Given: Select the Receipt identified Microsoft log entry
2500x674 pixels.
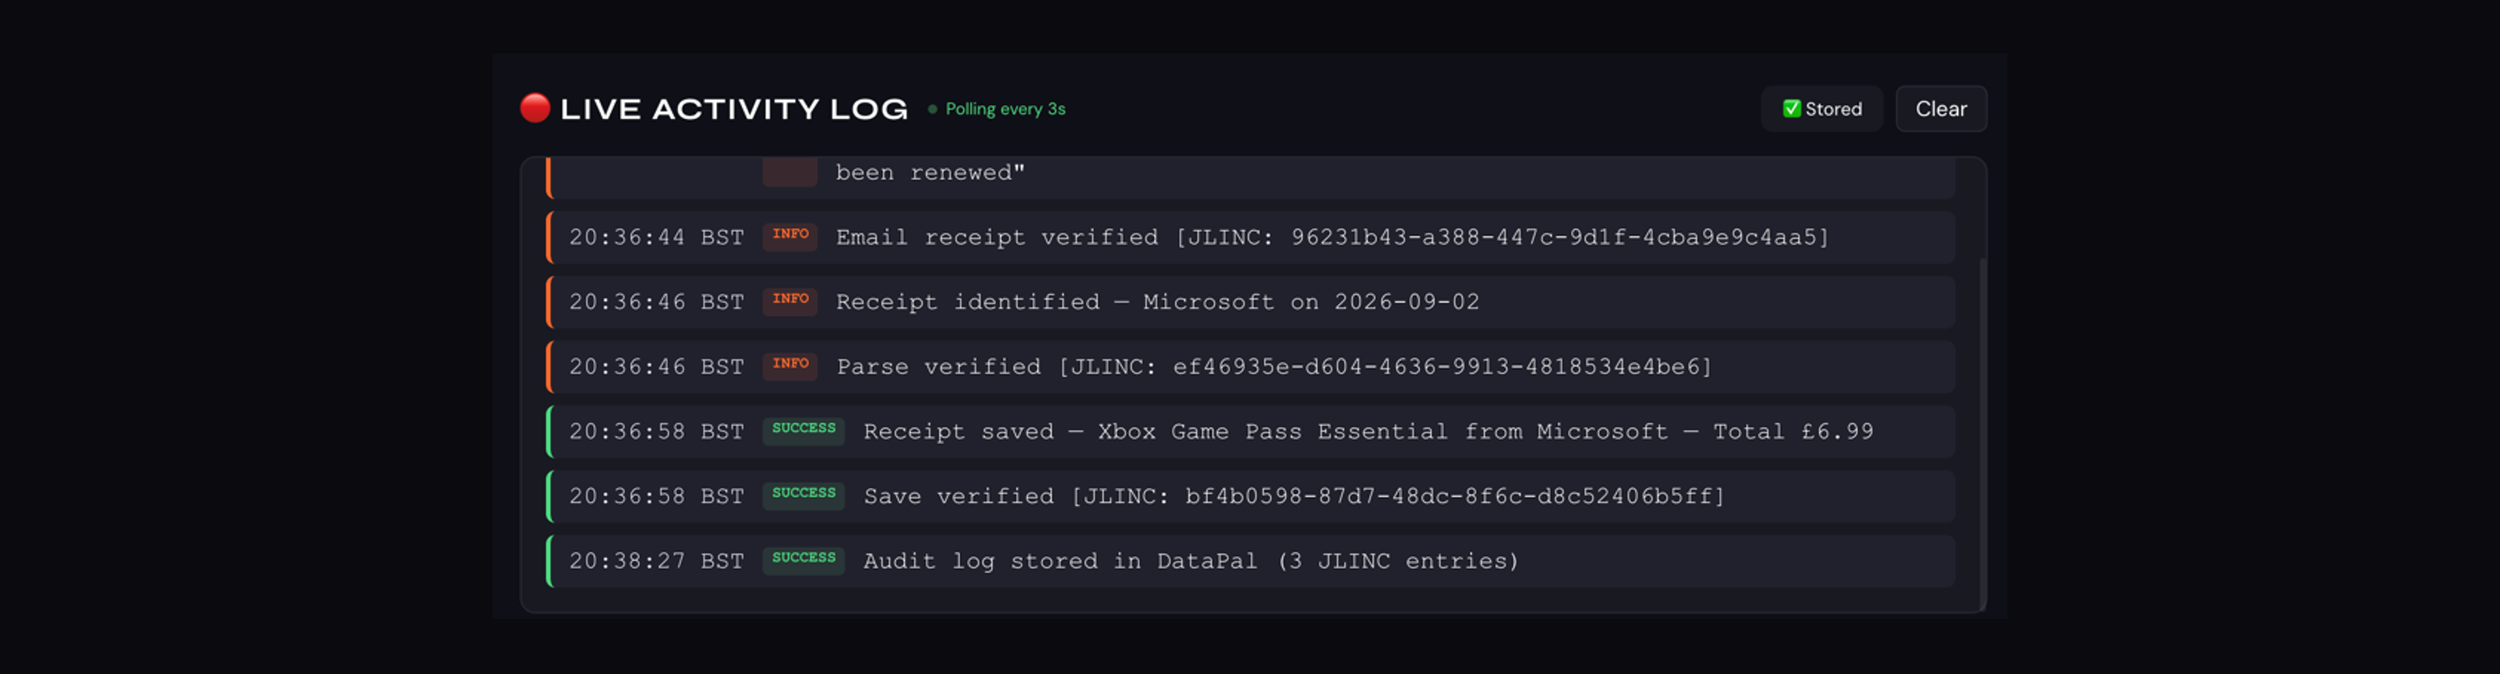Looking at the screenshot, I should [1250, 302].
